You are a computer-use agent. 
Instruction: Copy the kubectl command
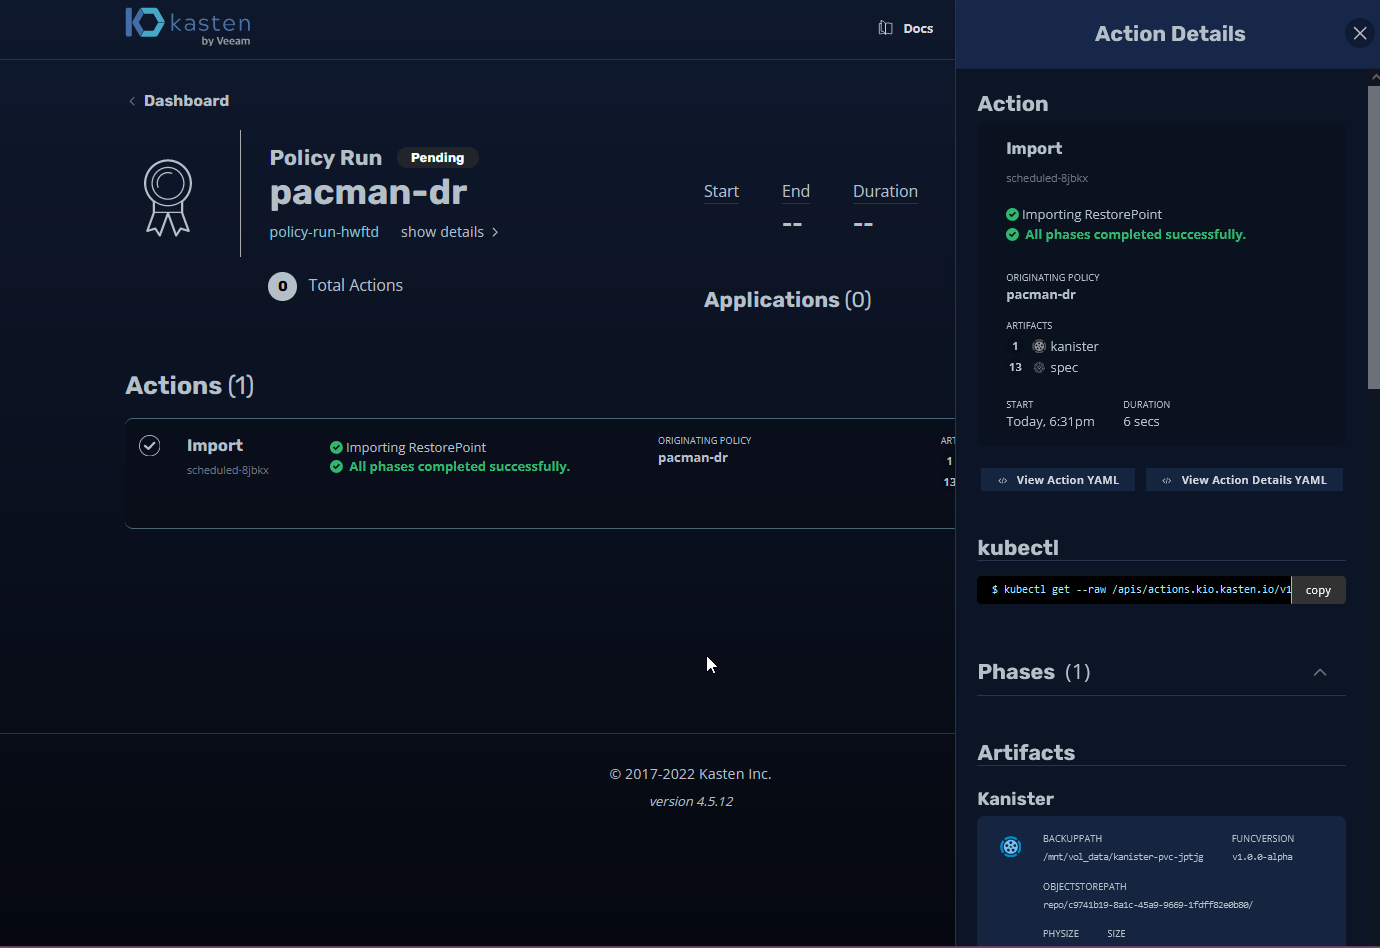click(x=1318, y=590)
